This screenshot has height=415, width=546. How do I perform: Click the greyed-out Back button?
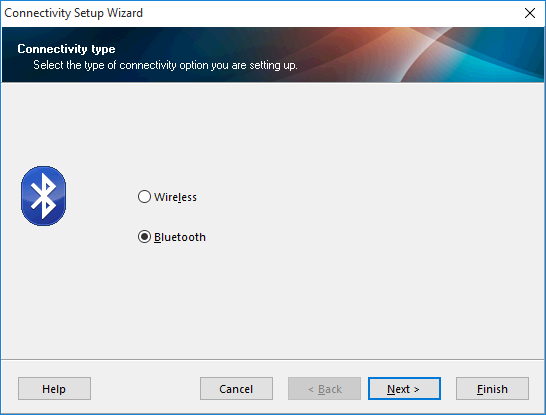pyautogui.click(x=324, y=389)
